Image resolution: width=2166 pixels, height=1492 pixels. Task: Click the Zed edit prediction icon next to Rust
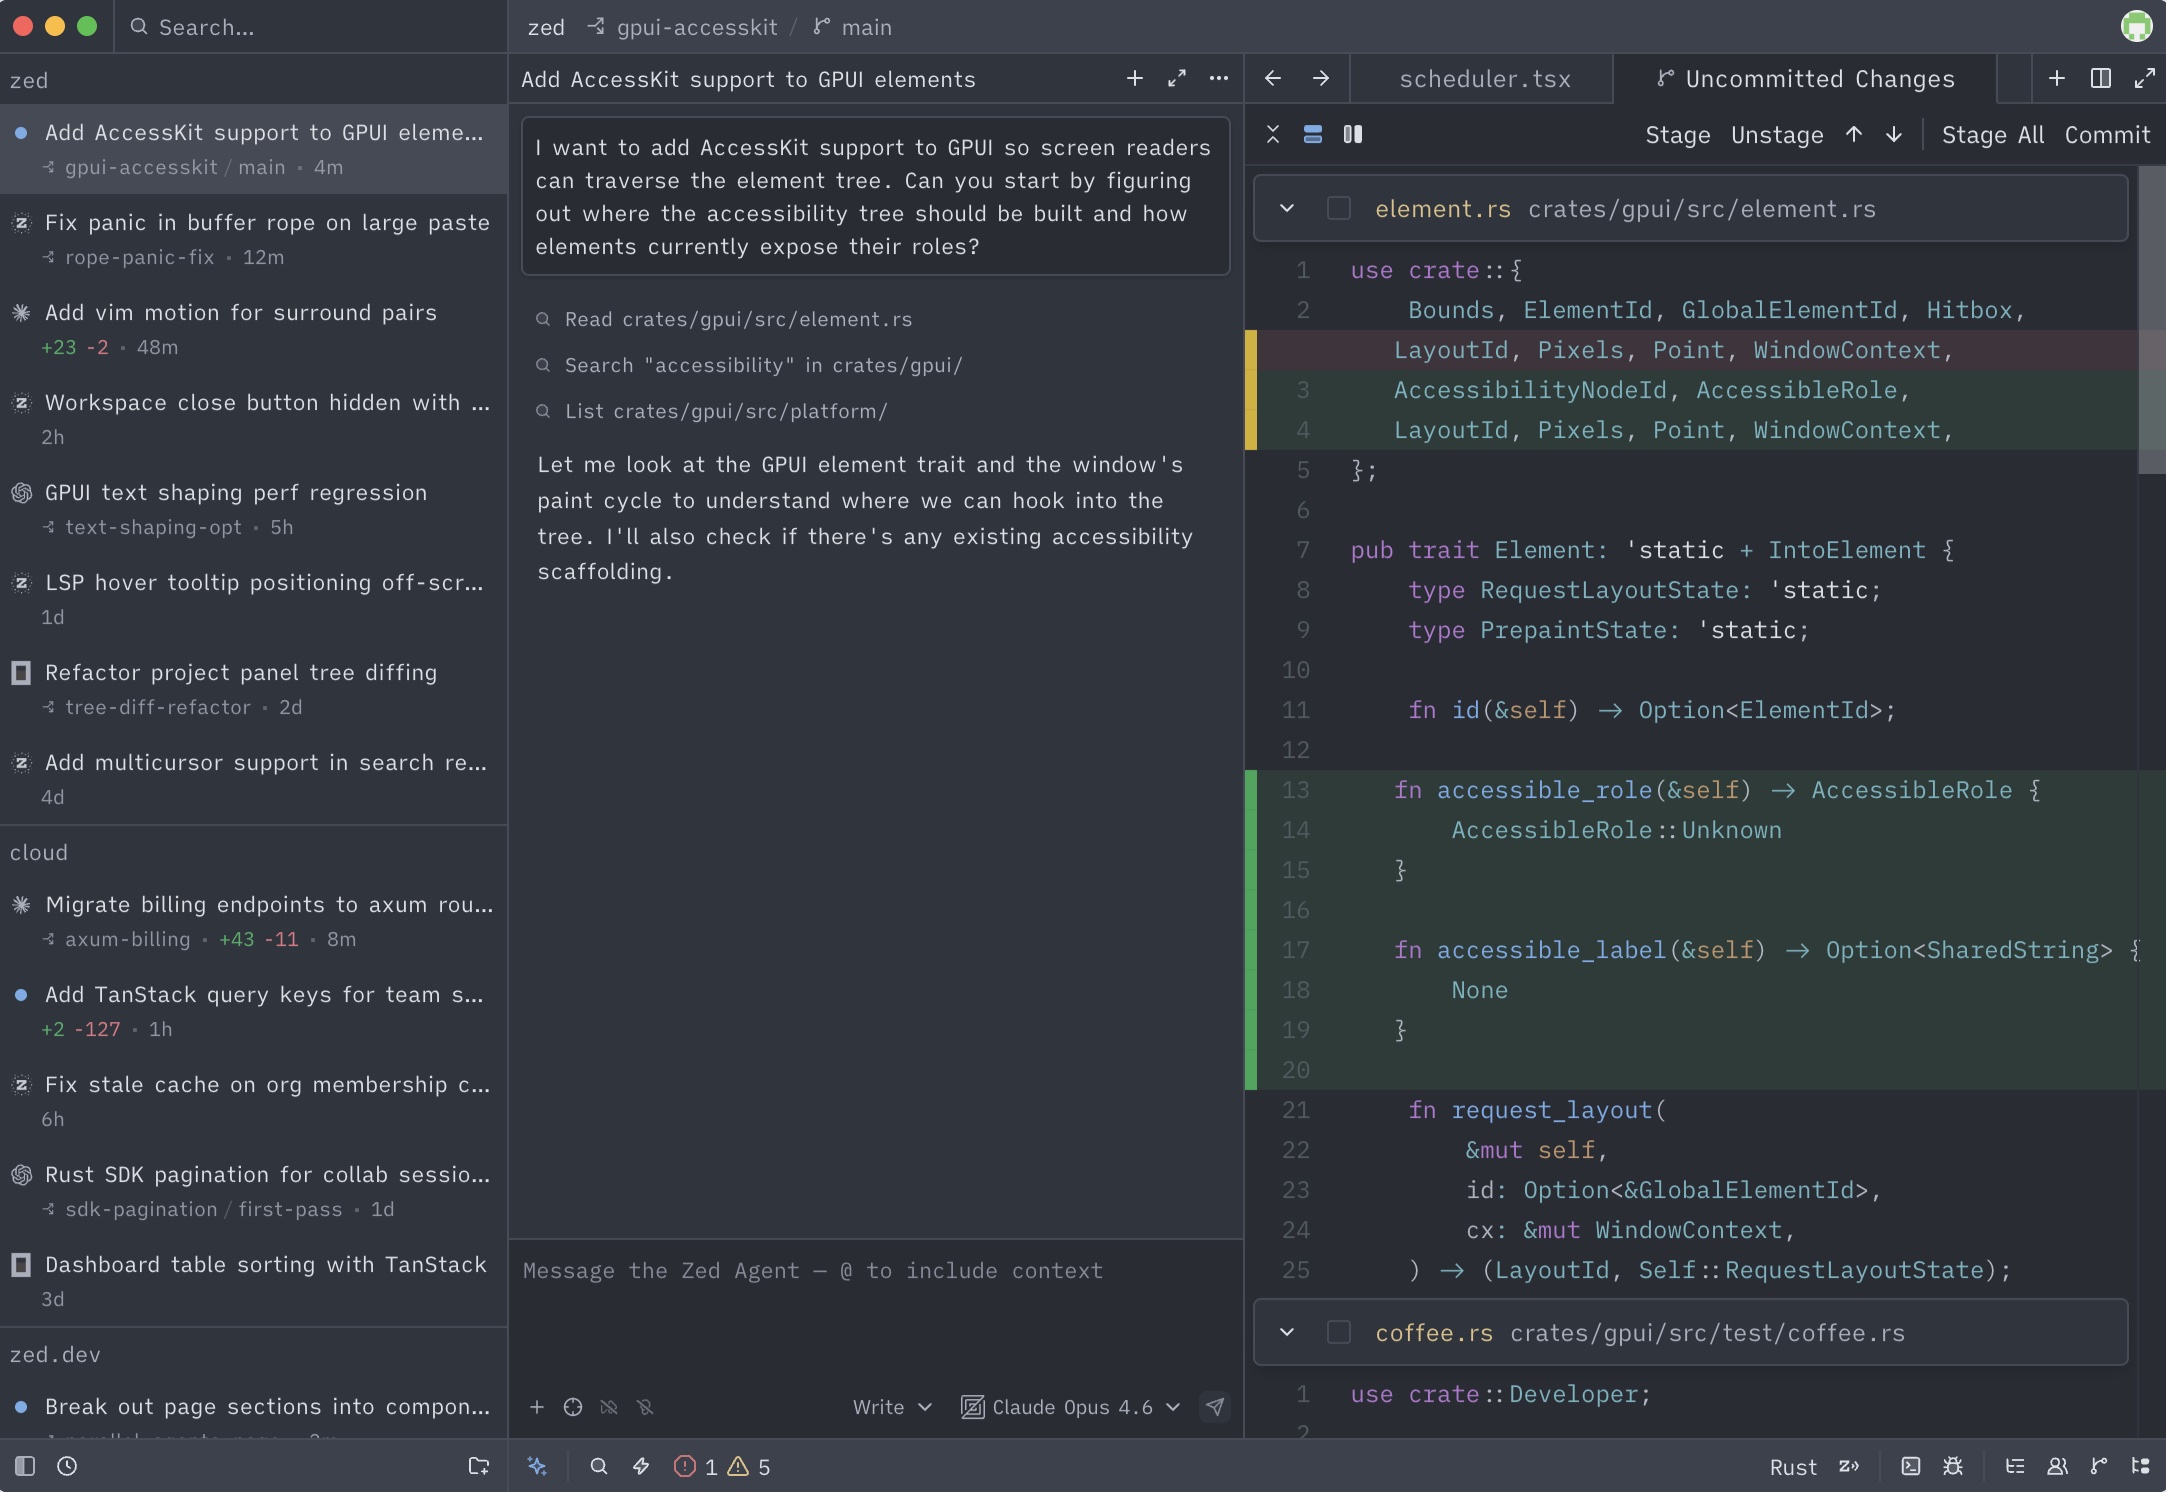[1849, 1466]
